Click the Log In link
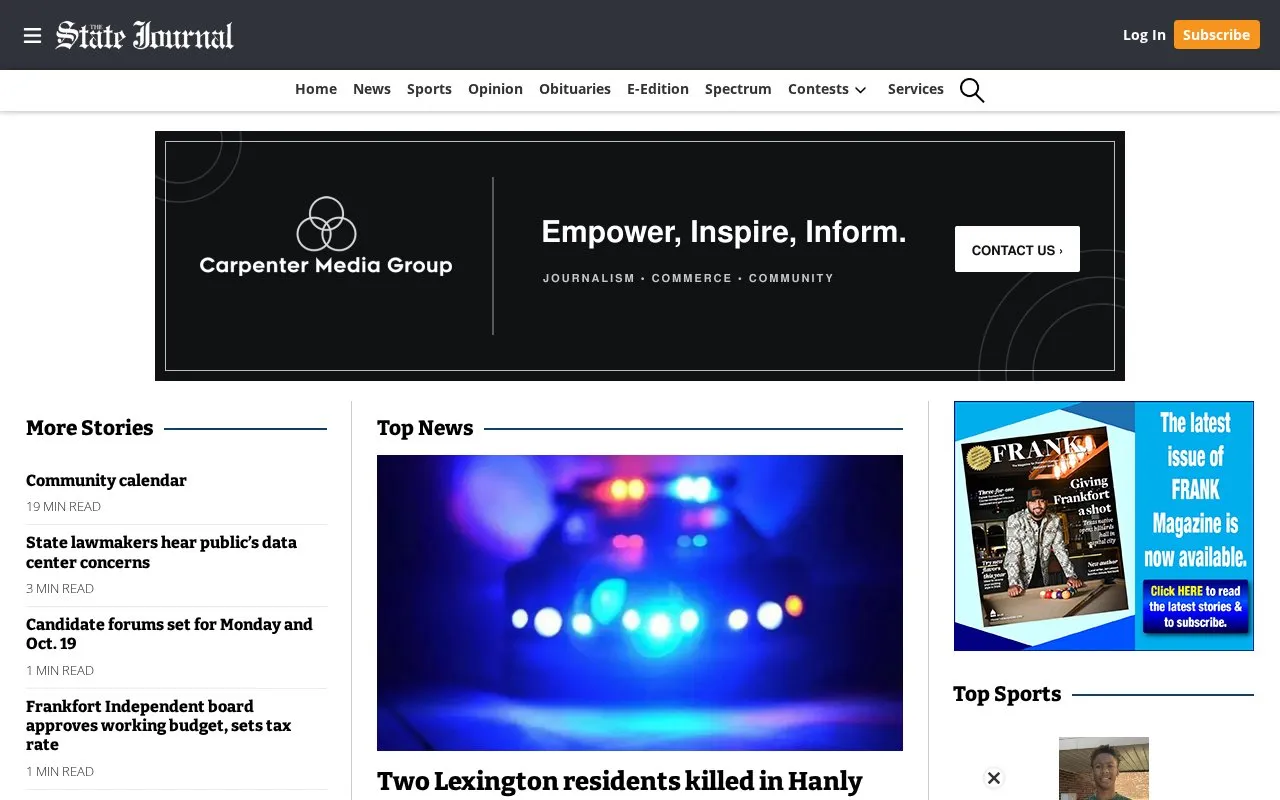 (x=1144, y=35)
